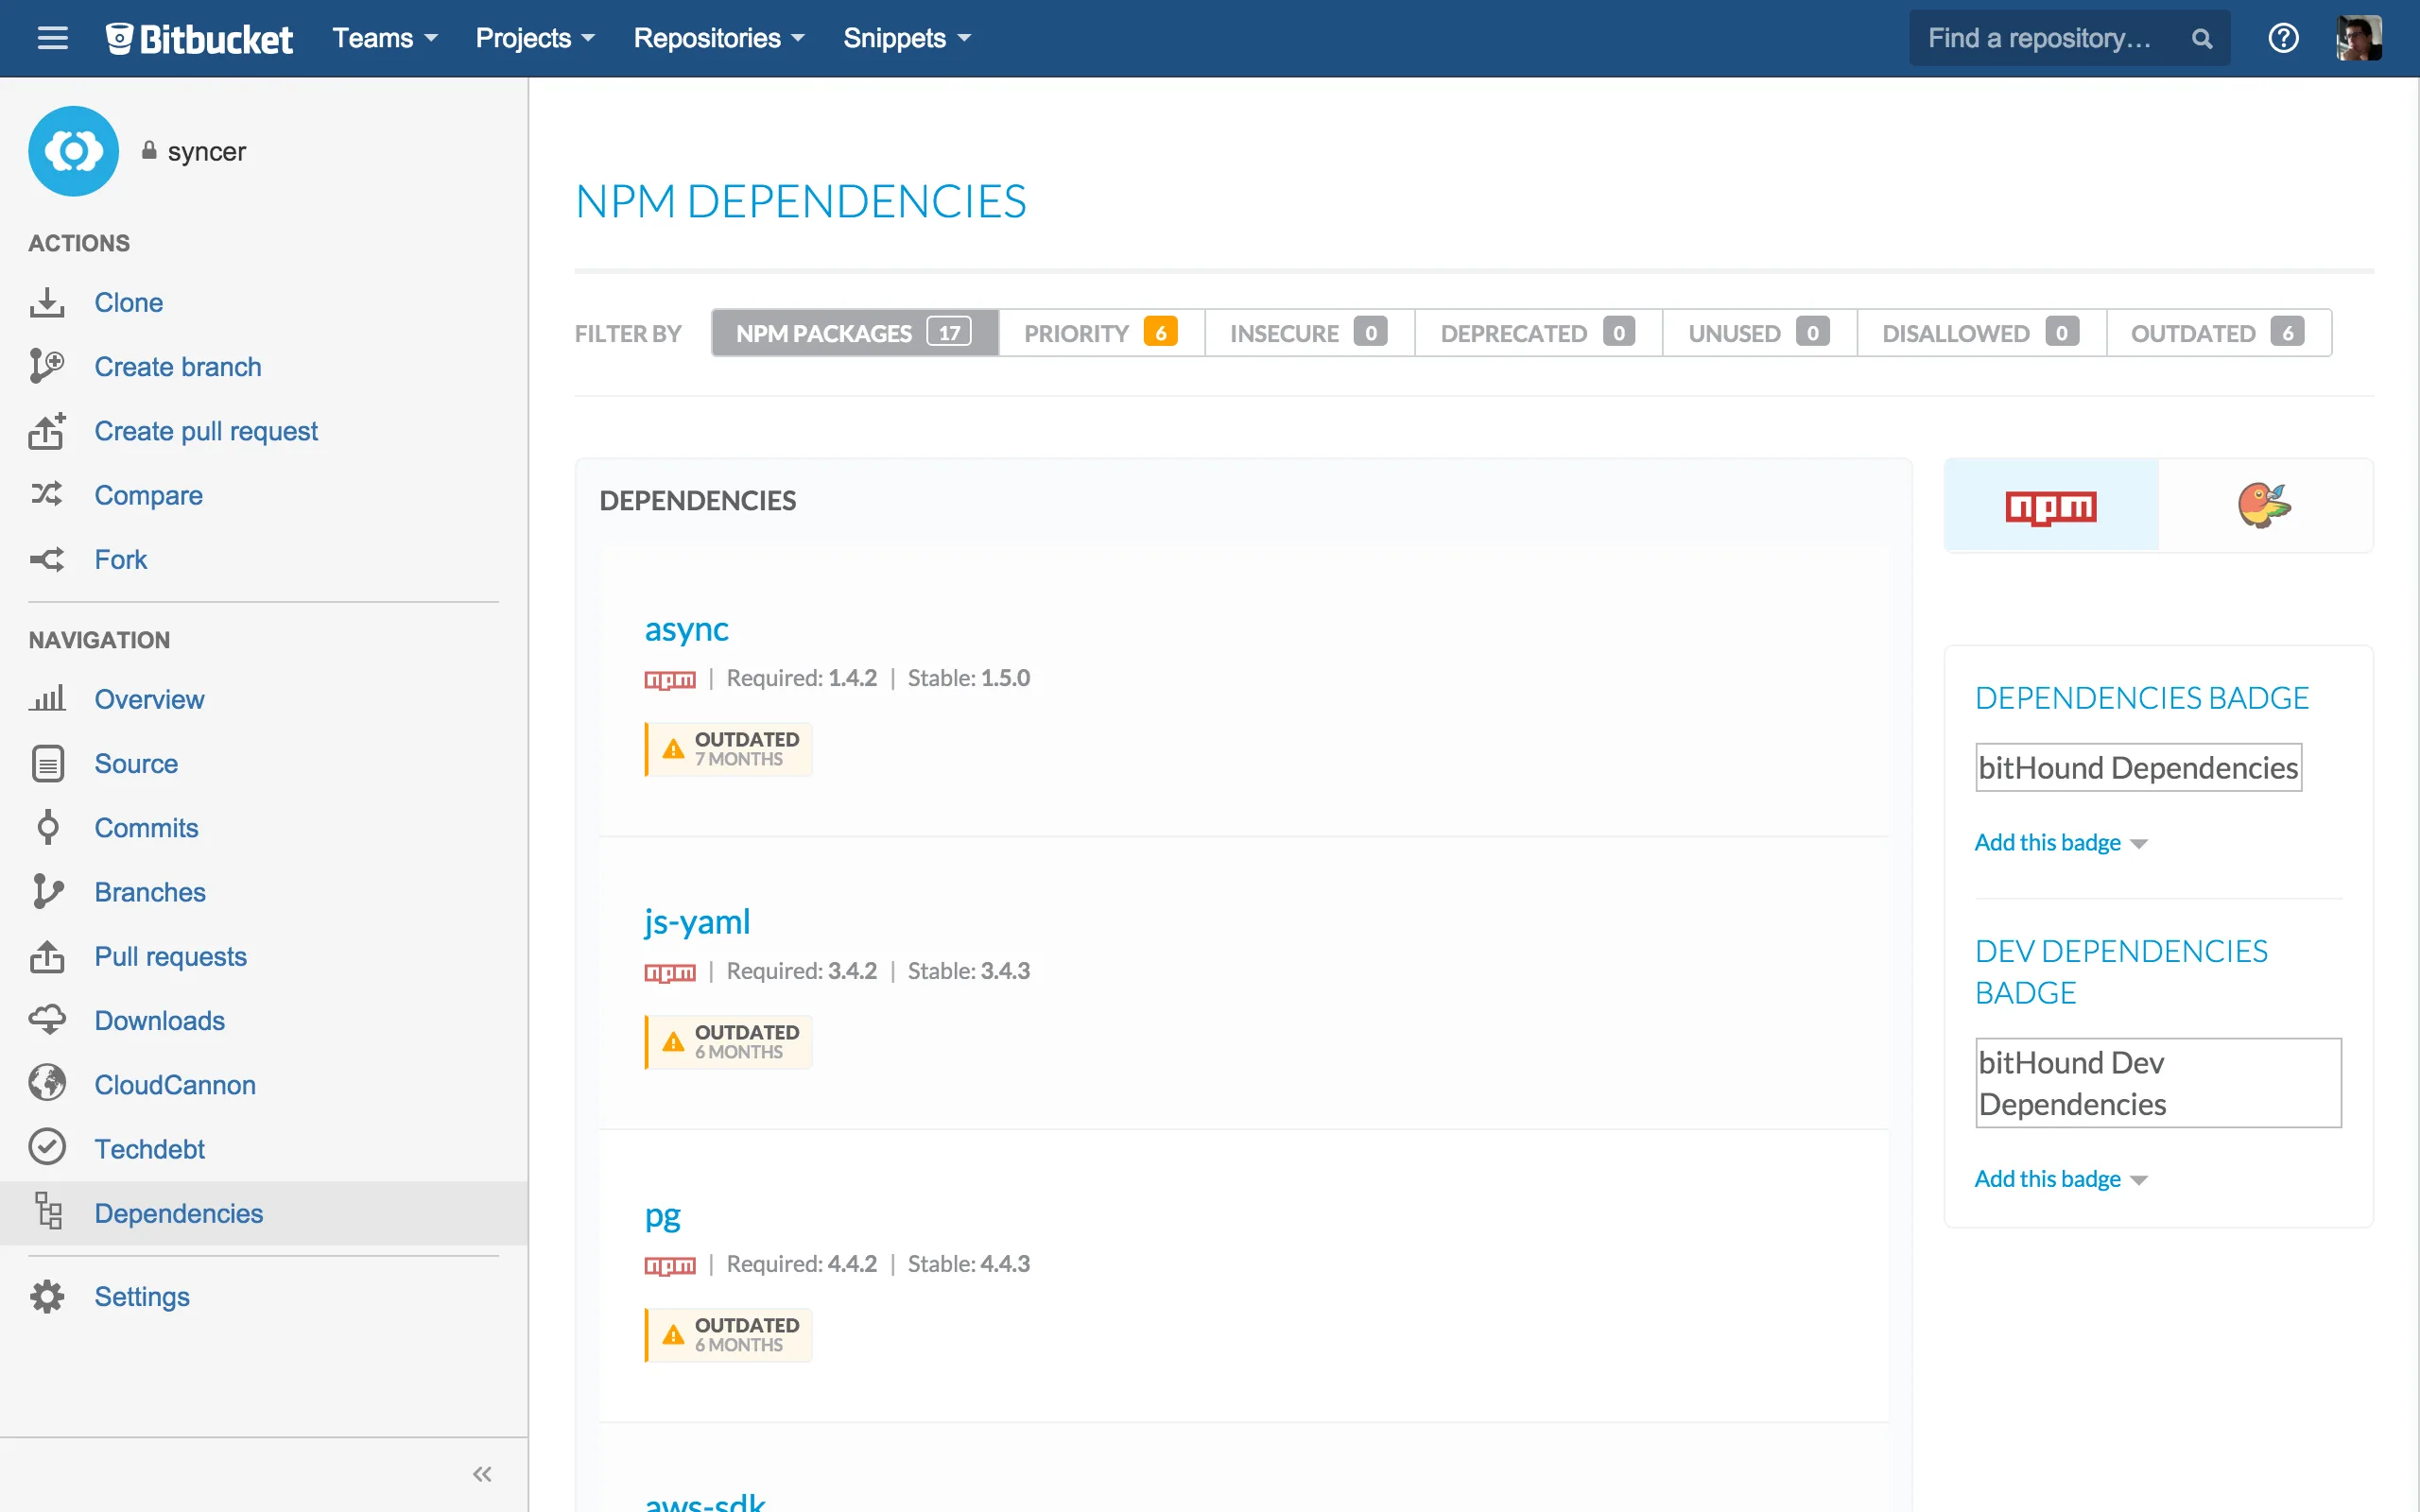The width and height of the screenshot is (2420, 1512).
Task: Click the Settings gear icon
Action: 47,1296
